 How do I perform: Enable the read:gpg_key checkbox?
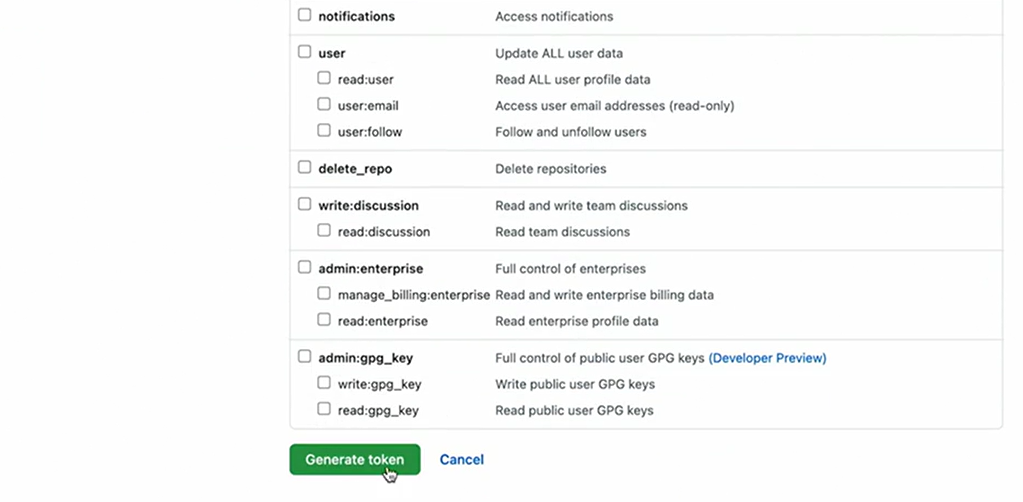coord(324,409)
